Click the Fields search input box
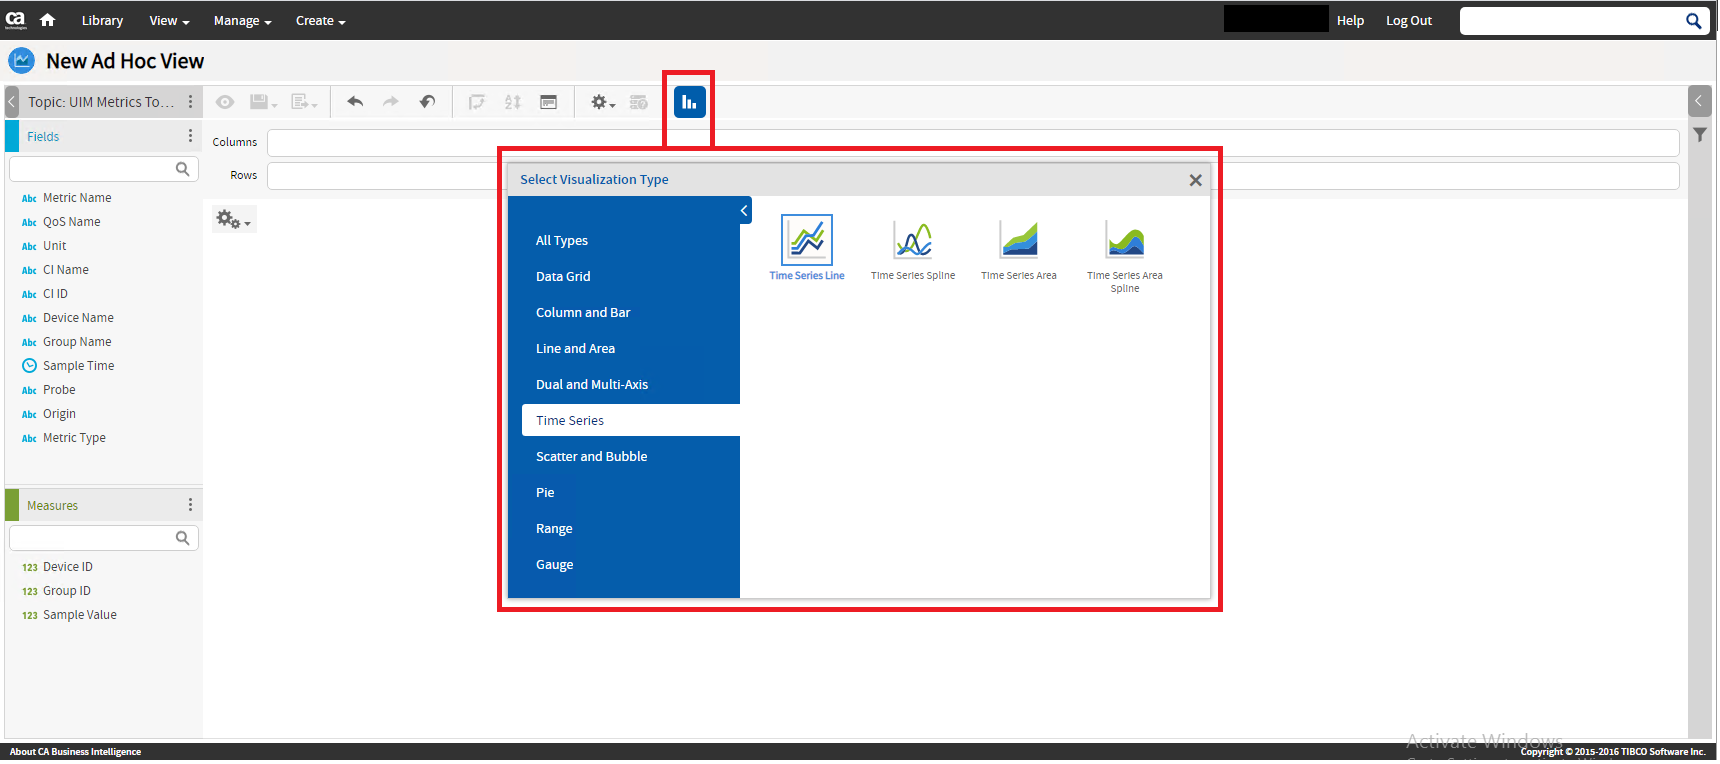 pyautogui.click(x=92, y=169)
